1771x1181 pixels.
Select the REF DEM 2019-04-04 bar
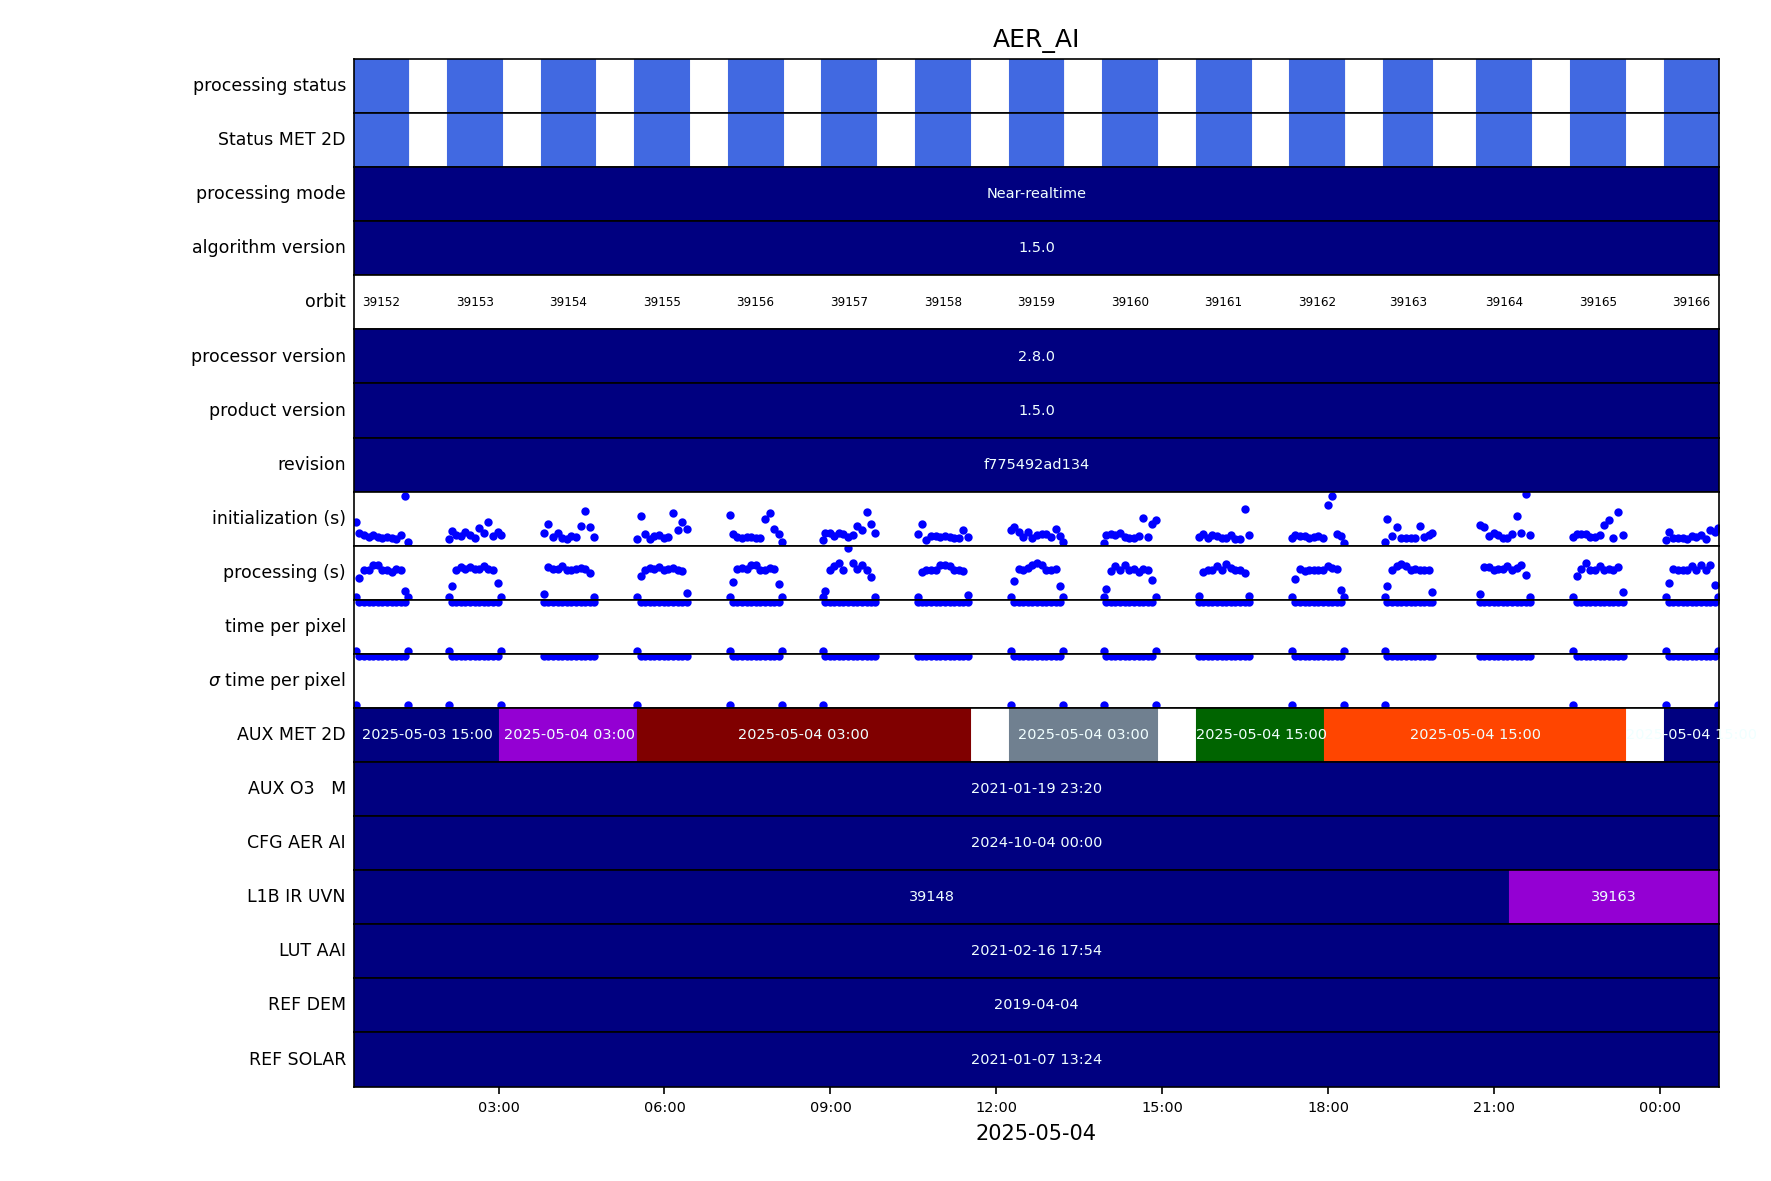click(x=1036, y=1005)
